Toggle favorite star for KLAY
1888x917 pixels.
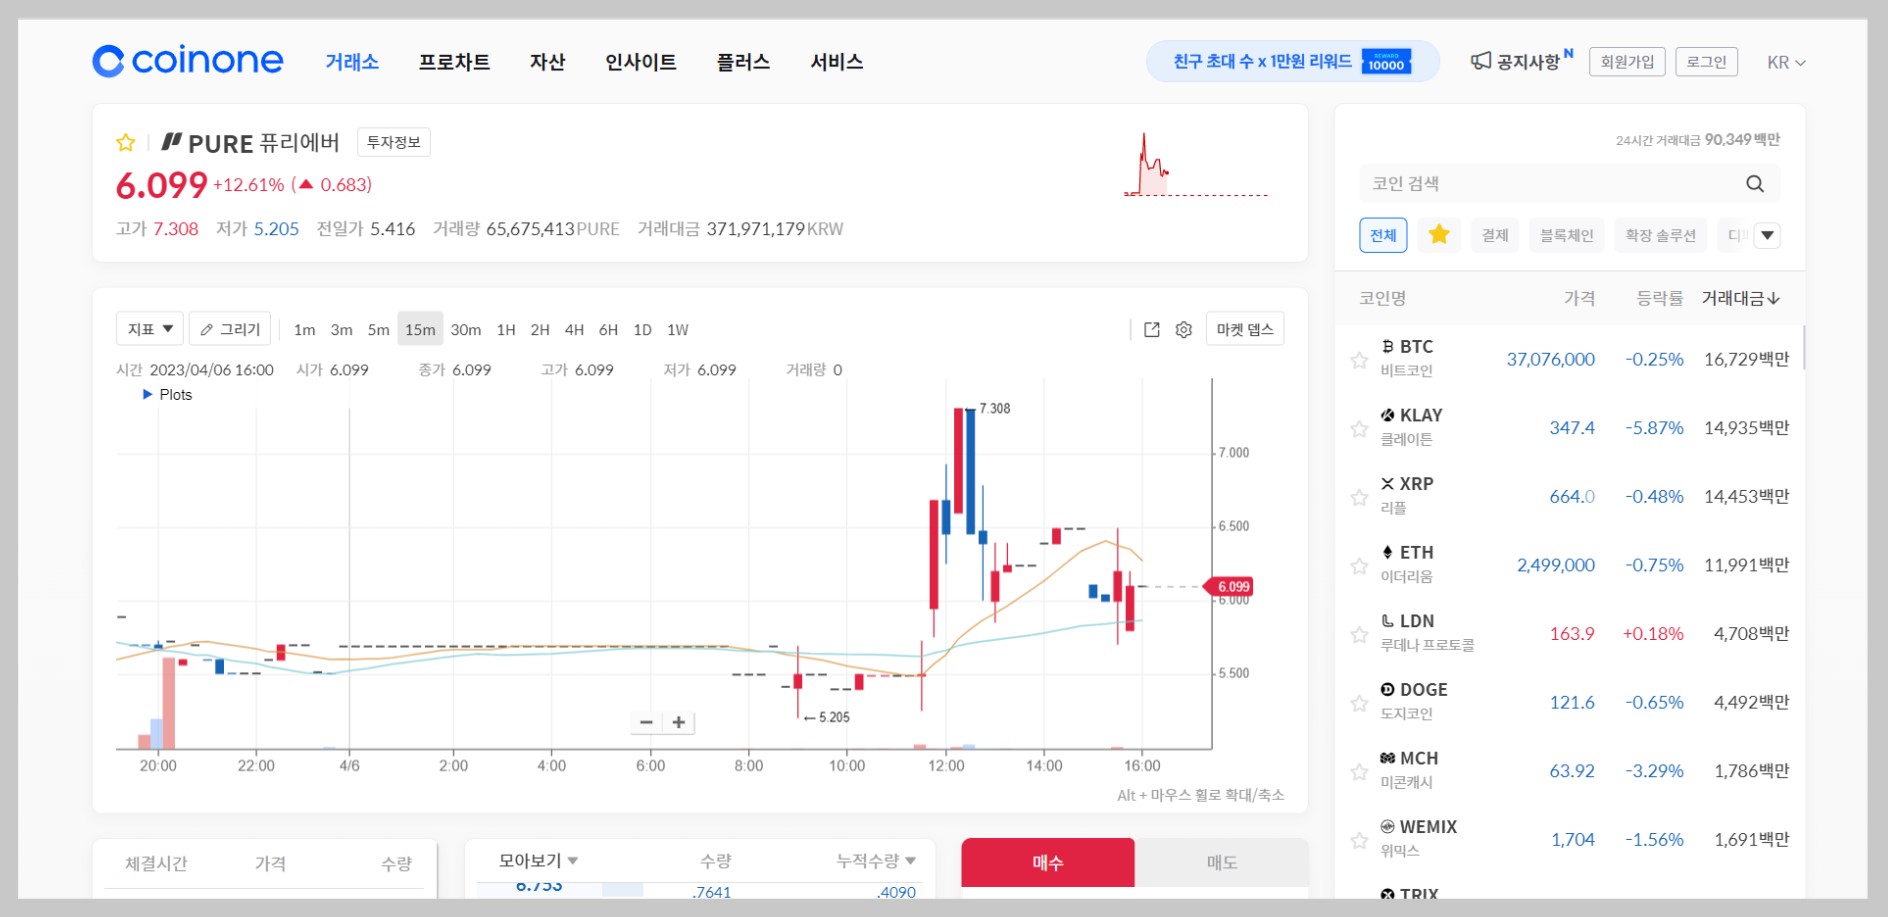pos(1359,429)
